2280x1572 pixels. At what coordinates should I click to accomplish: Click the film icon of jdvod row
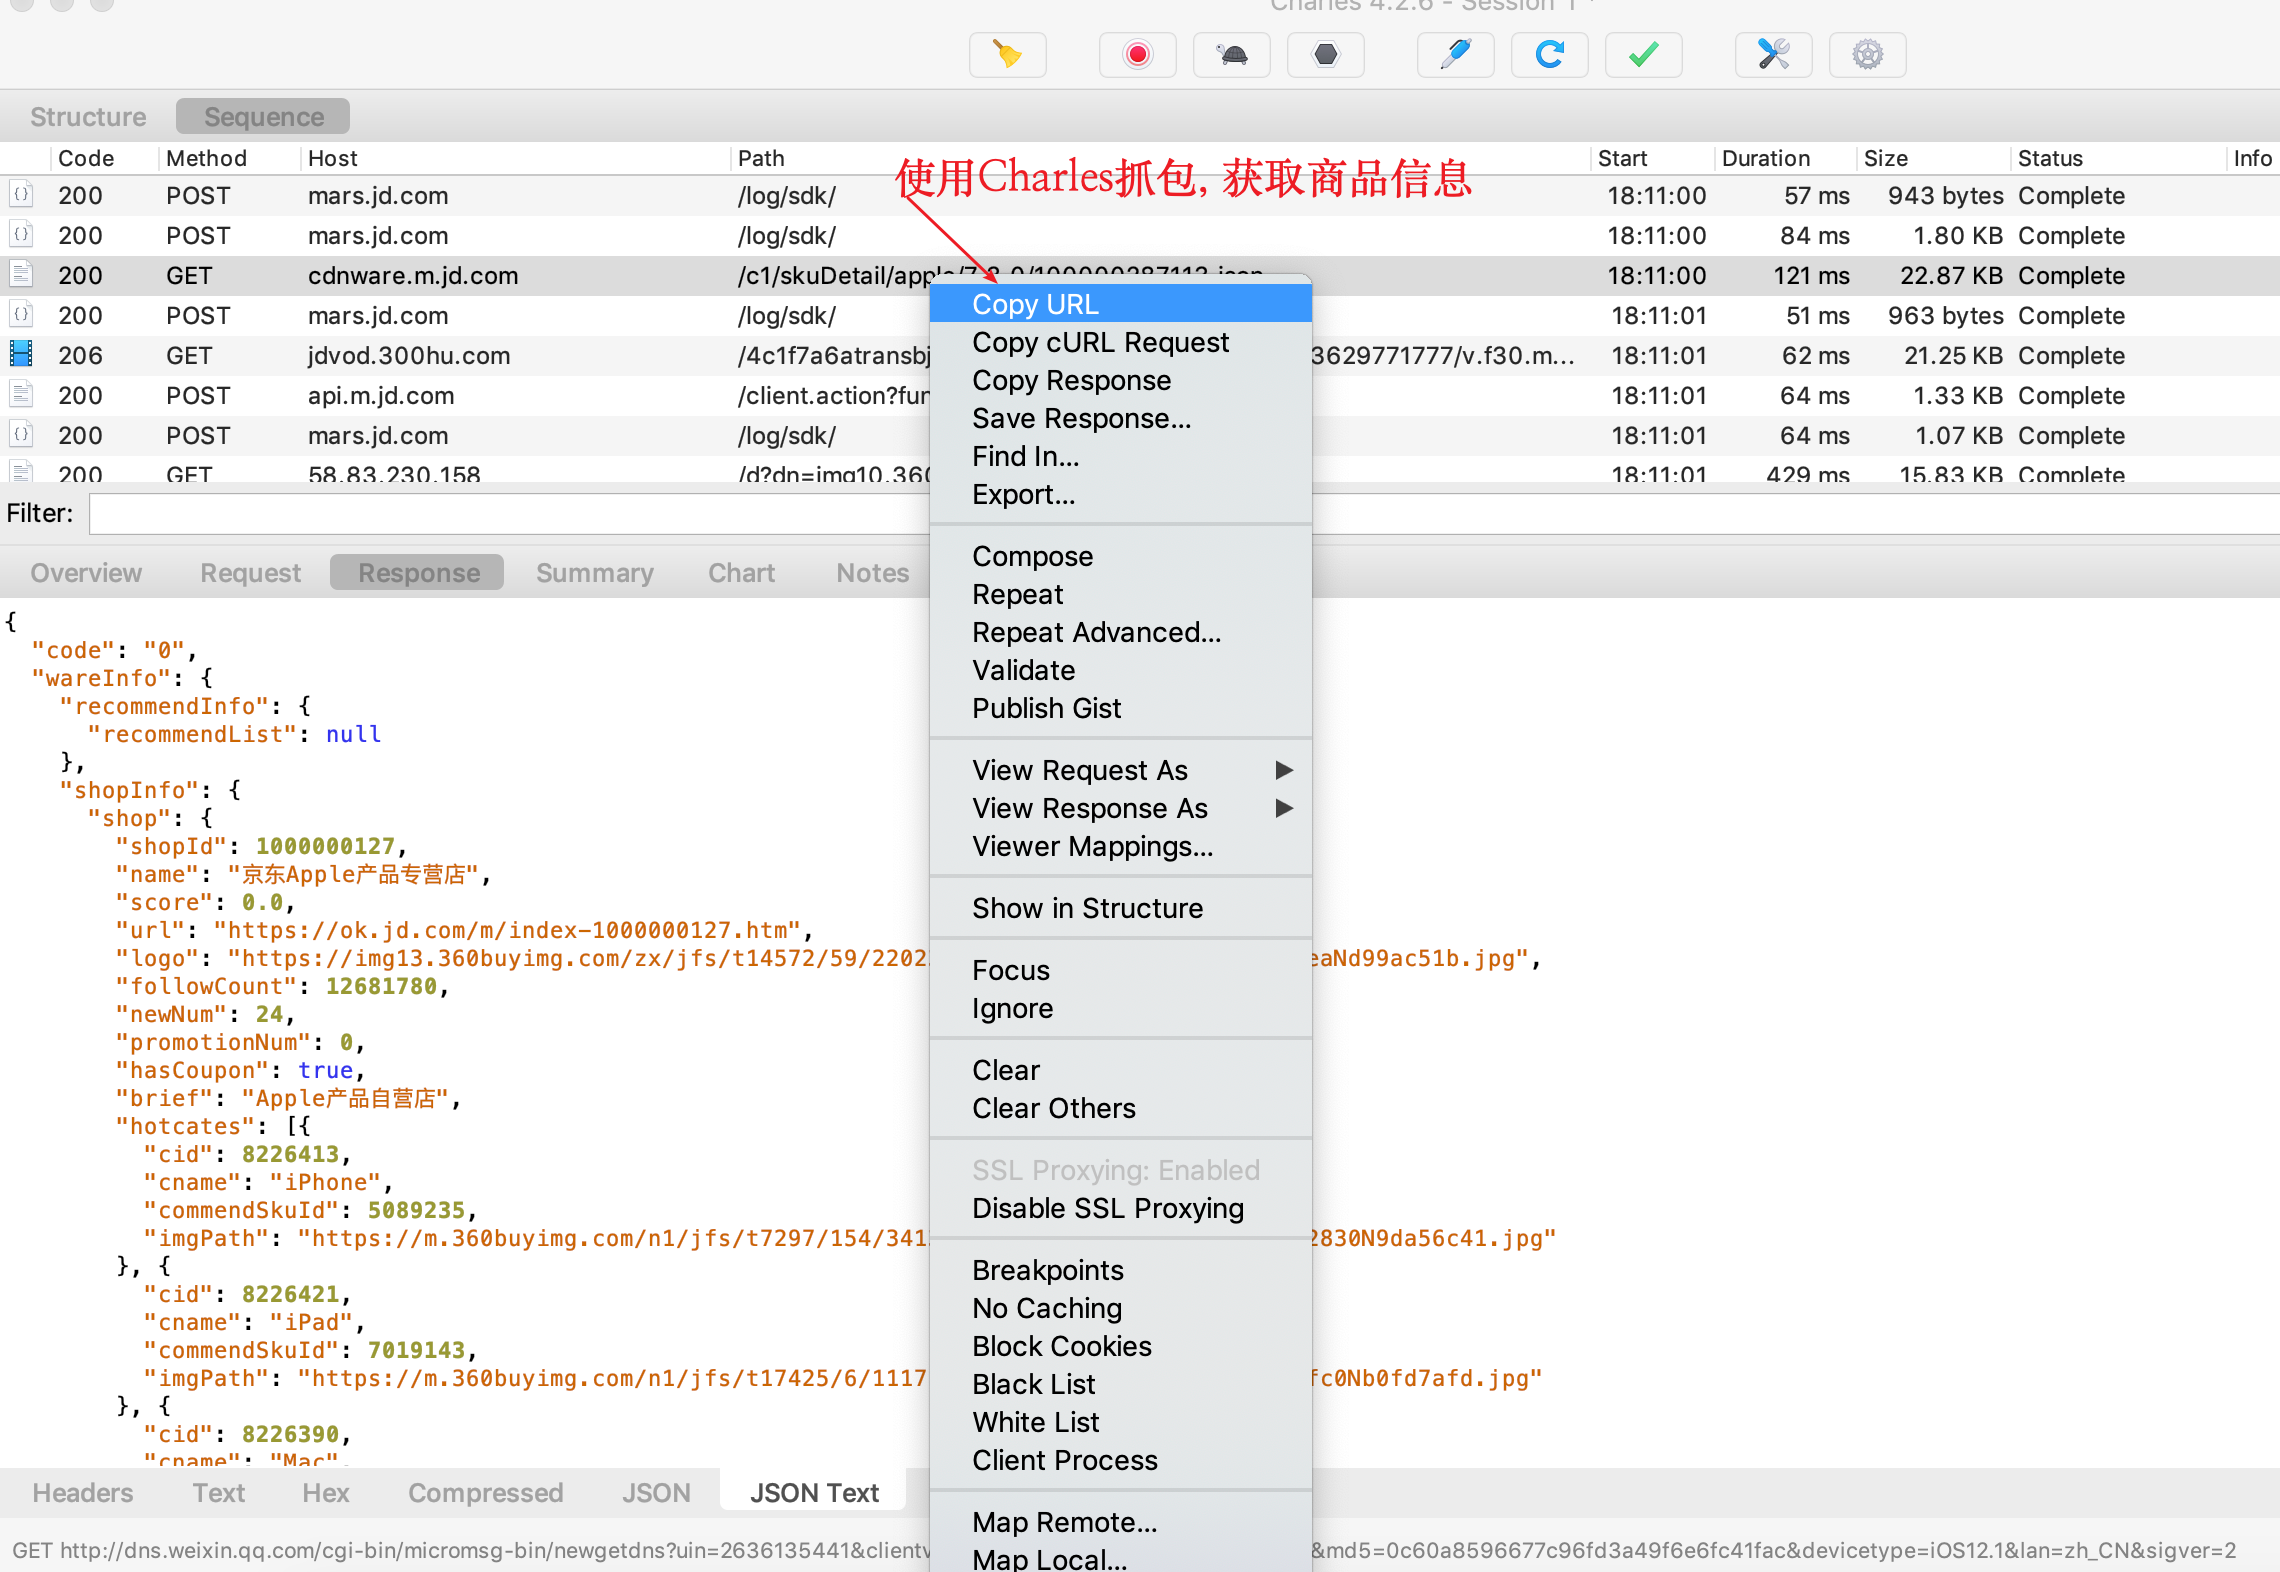pos(21,354)
